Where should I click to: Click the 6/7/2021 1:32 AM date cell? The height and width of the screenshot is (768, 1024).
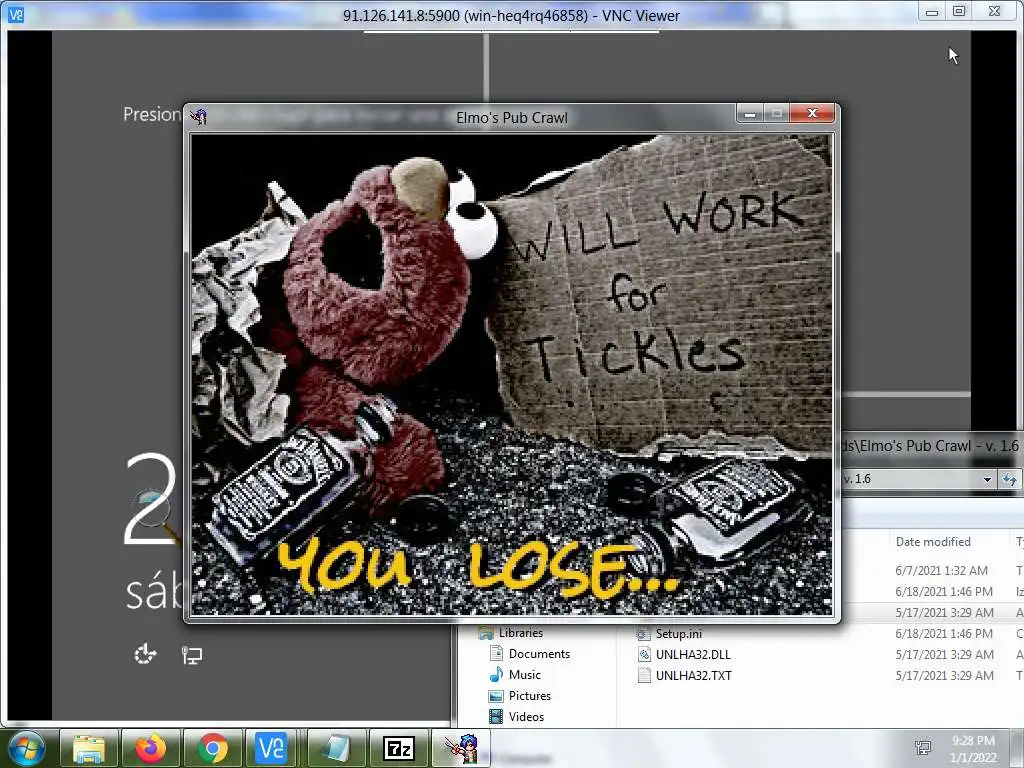(x=941, y=571)
